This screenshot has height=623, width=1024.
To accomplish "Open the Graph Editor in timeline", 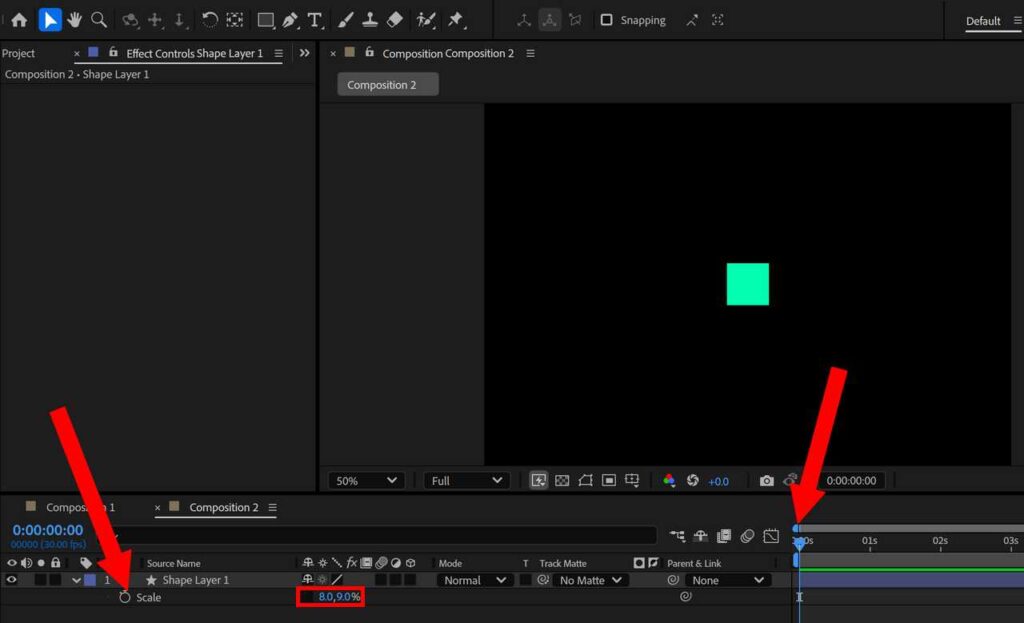I will [x=771, y=536].
